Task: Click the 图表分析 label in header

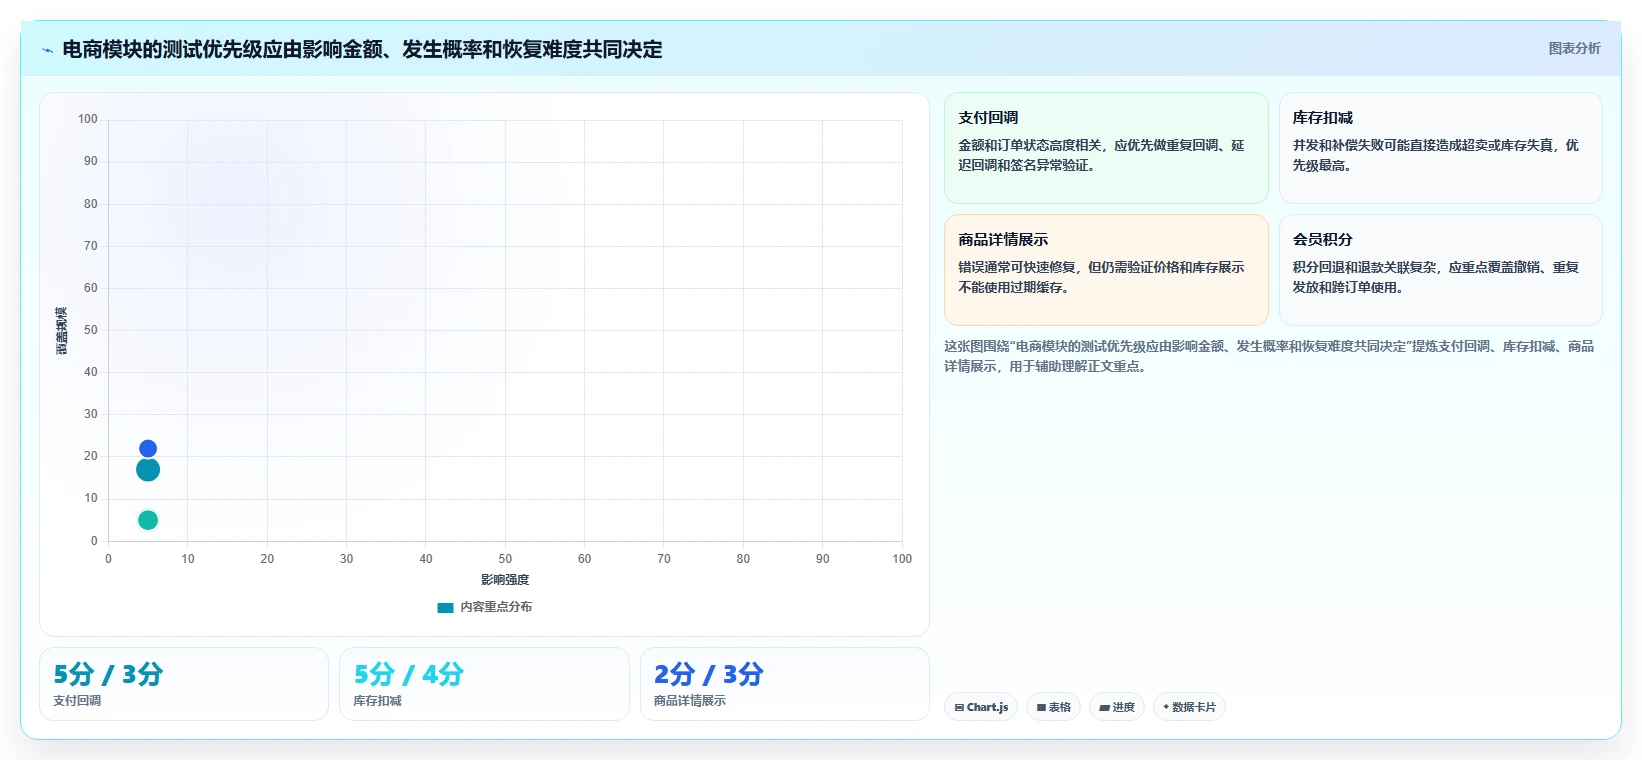Action: (x=1574, y=48)
